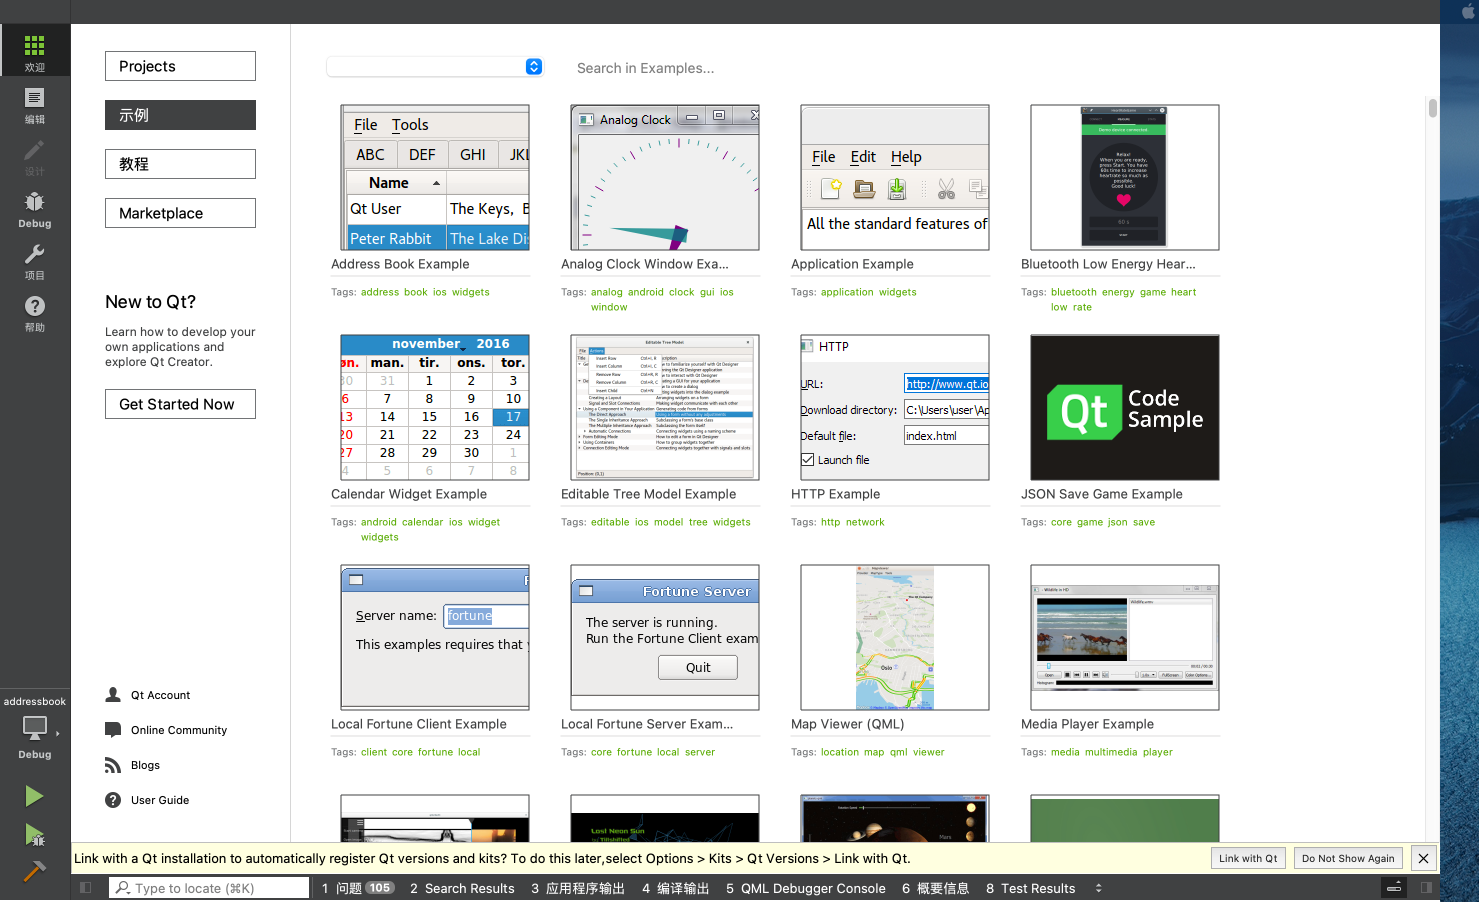1479x902 pixels.
Task: Open the Design (设计) mode
Action: tap(35, 156)
